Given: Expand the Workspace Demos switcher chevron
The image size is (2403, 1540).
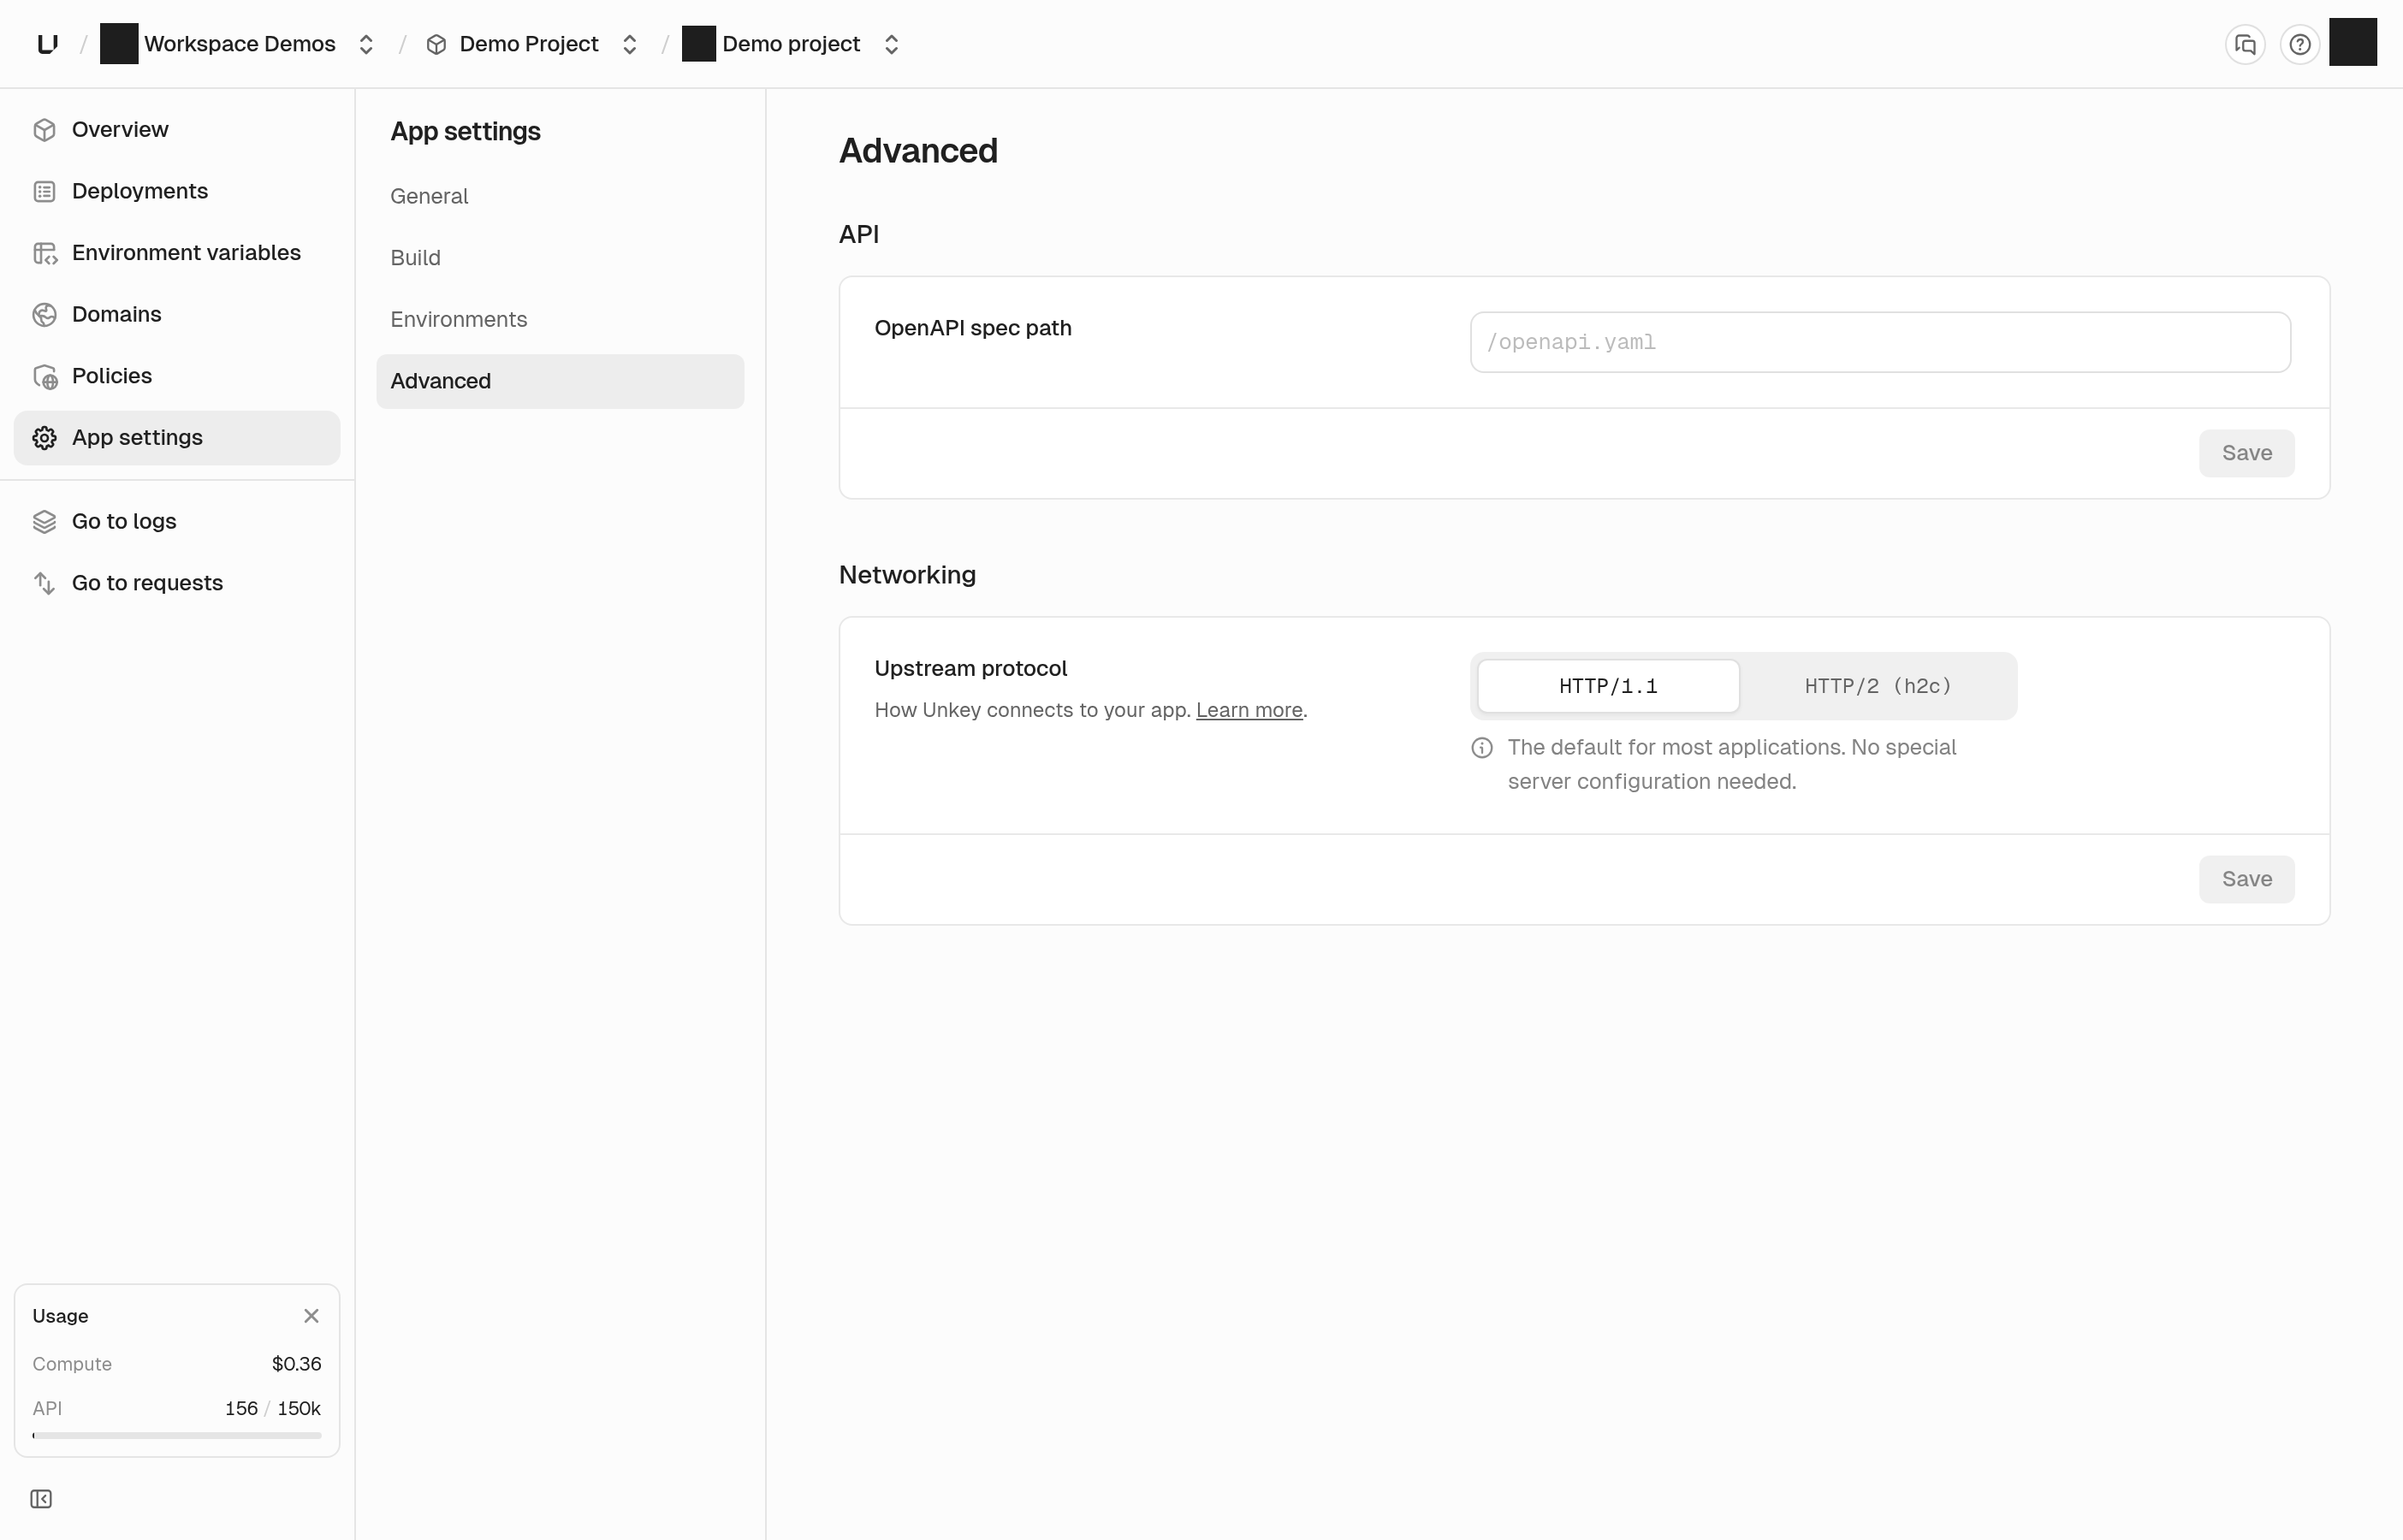Looking at the screenshot, I should (366, 44).
